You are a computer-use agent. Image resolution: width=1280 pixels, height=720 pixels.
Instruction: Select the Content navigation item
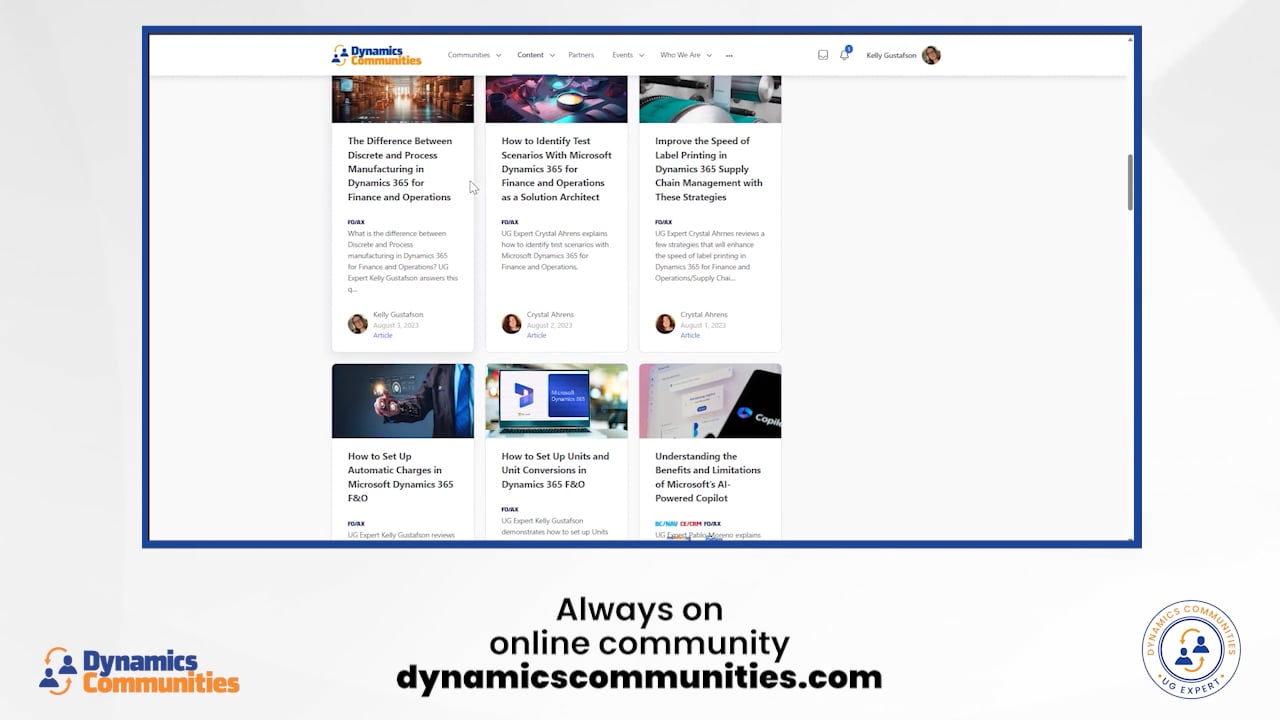(530, 55)
